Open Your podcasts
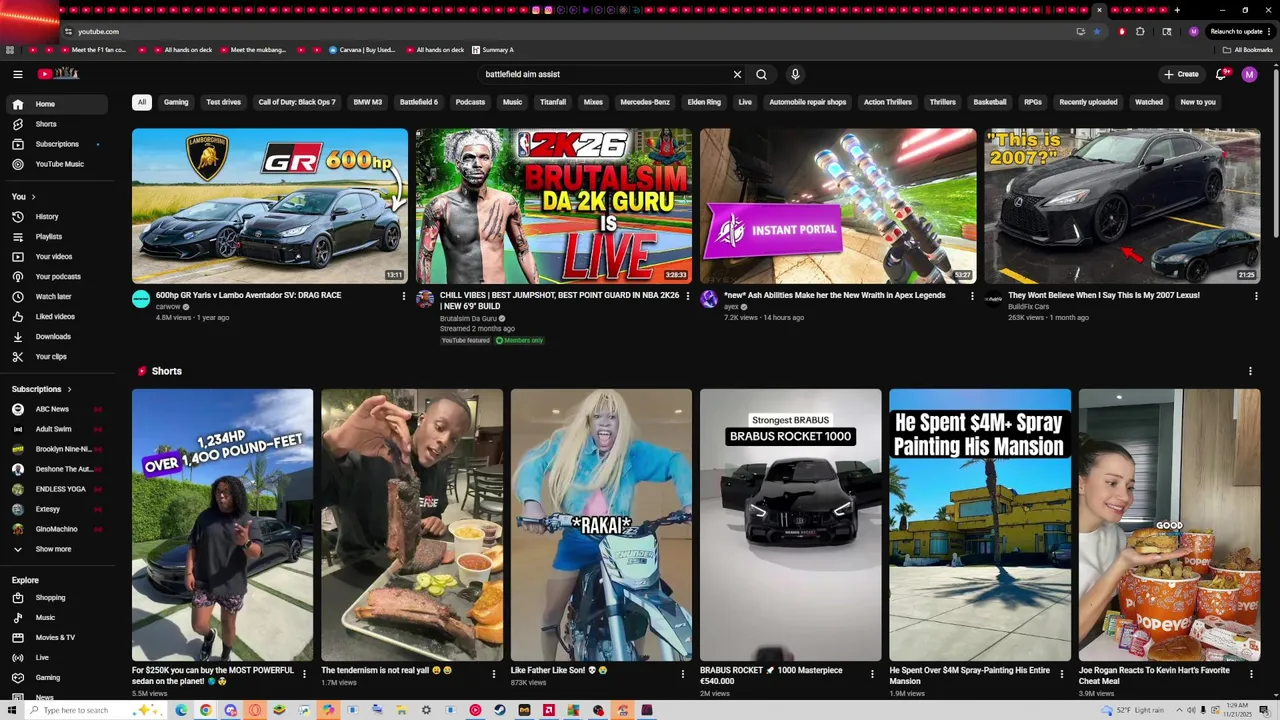 56,277
